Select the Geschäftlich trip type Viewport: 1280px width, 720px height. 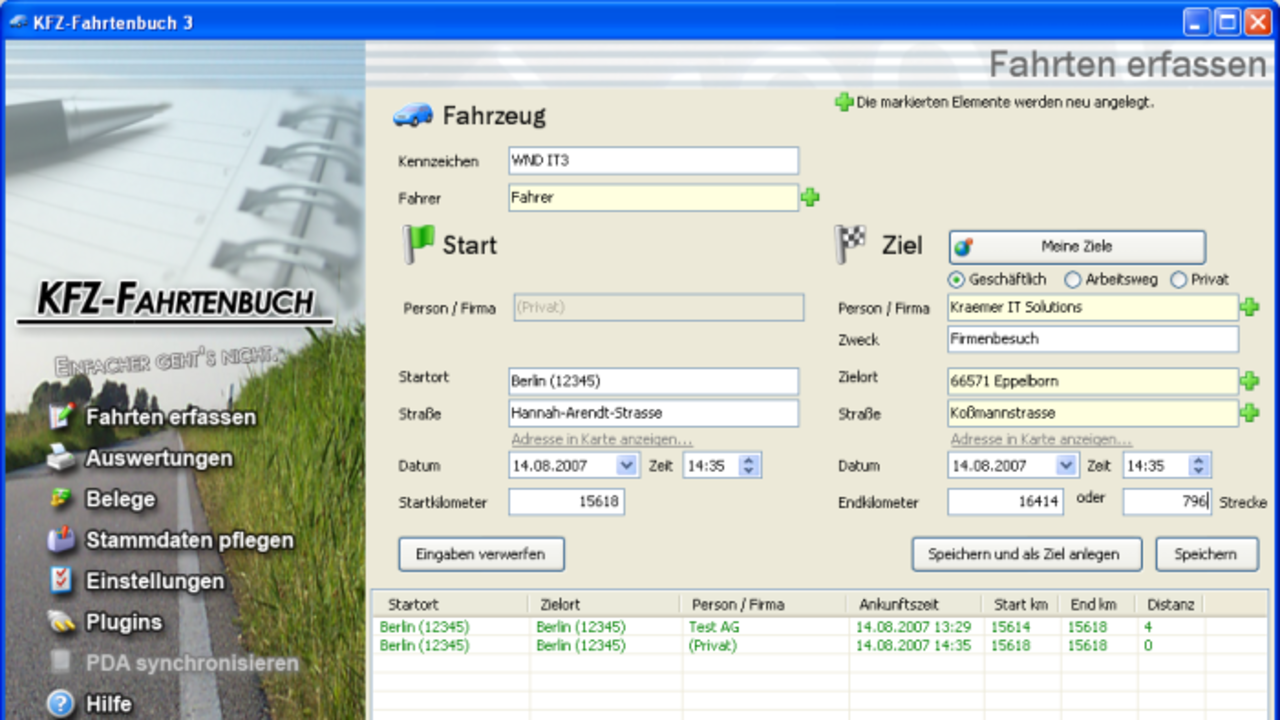click(x=997, y=280)
